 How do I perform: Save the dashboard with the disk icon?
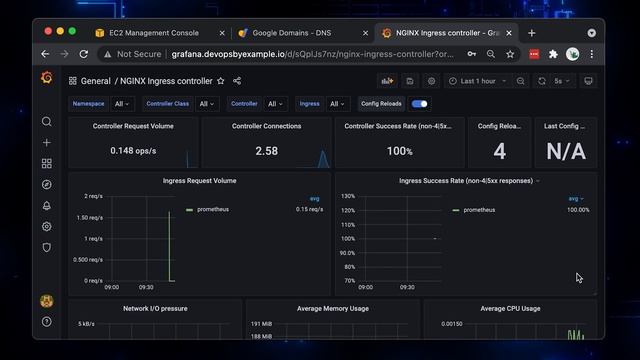[x=409, y=81]
